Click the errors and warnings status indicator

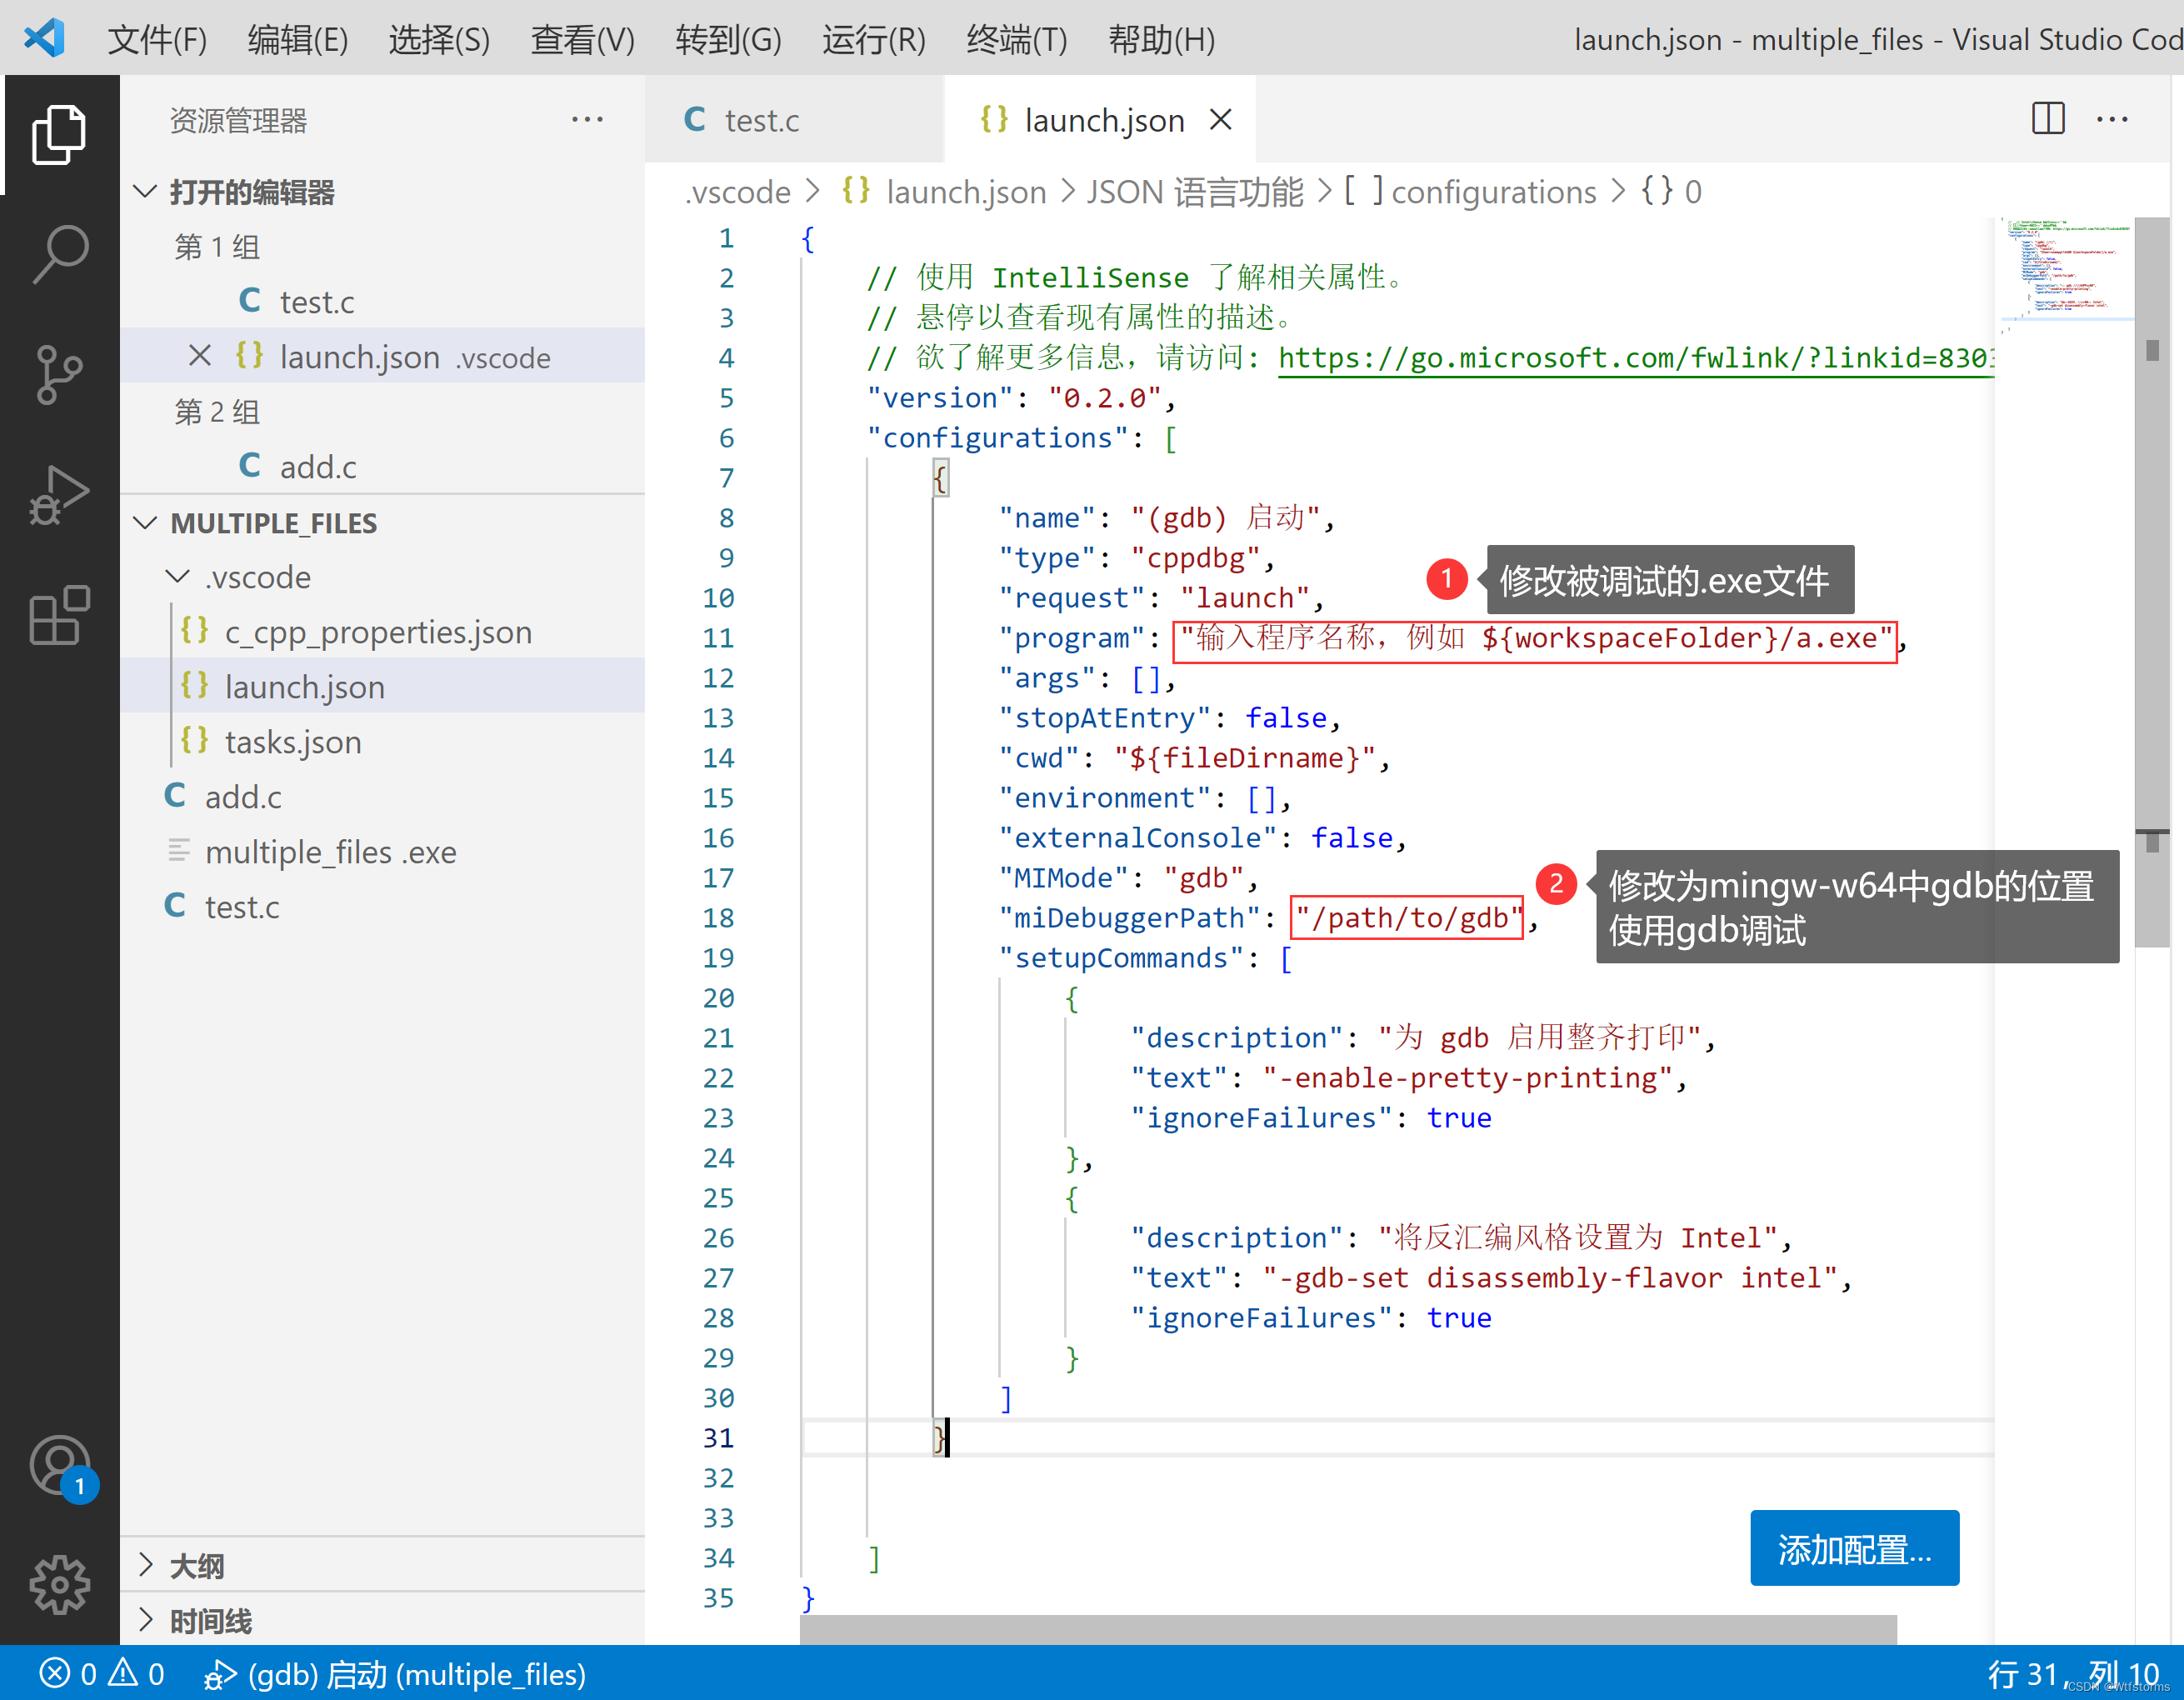click(101, 1674)
